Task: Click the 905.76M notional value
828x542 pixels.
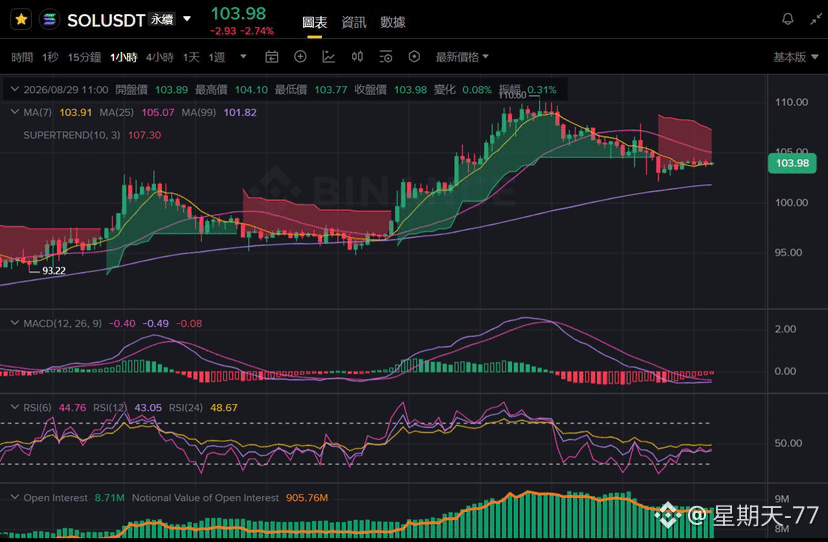Action: click(307, 498)
